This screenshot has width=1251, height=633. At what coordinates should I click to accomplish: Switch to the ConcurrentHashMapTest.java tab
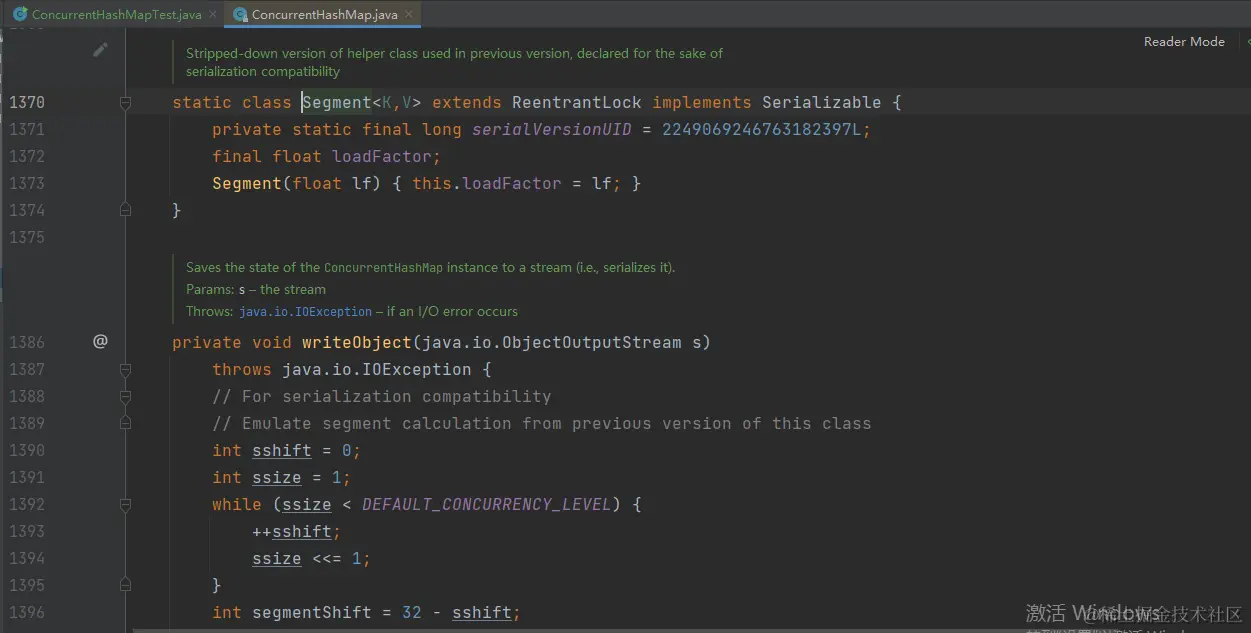(116, 14)
